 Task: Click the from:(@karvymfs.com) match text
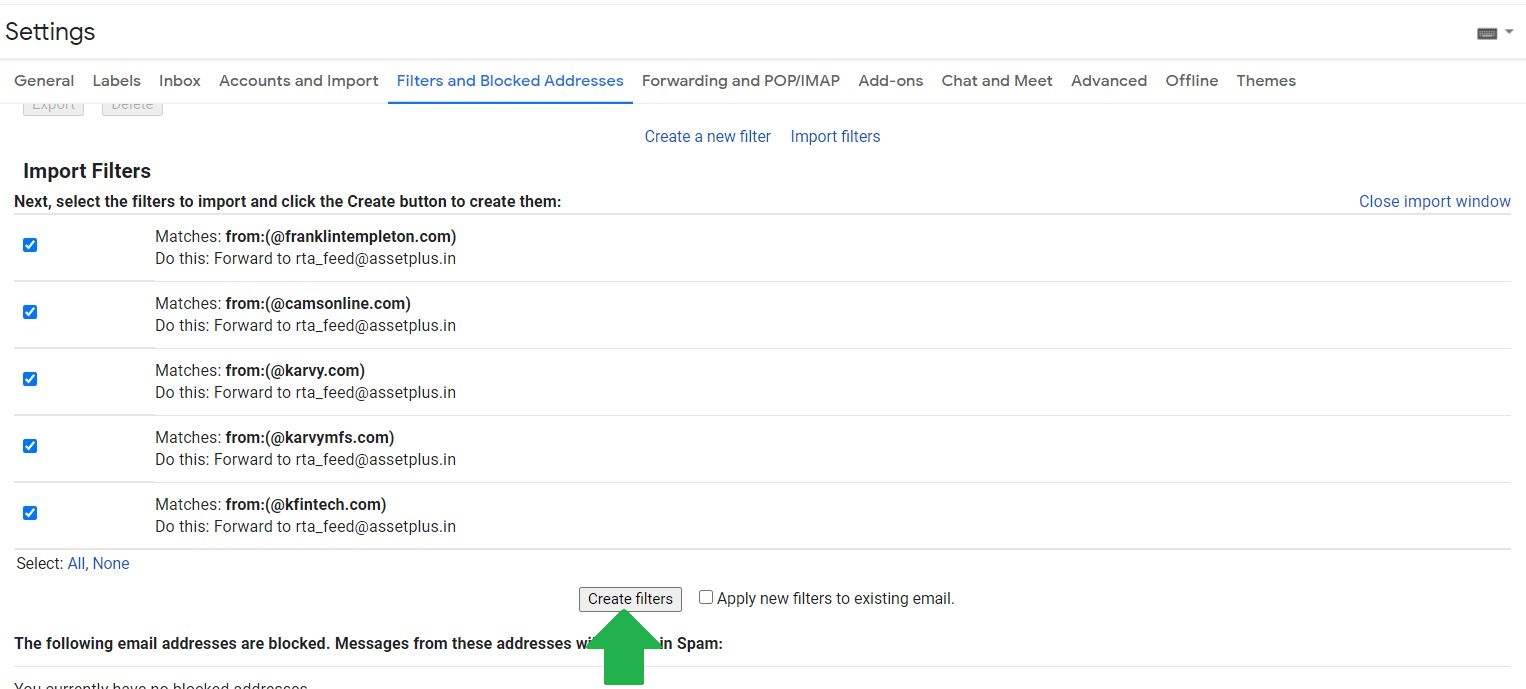[310, 438]
